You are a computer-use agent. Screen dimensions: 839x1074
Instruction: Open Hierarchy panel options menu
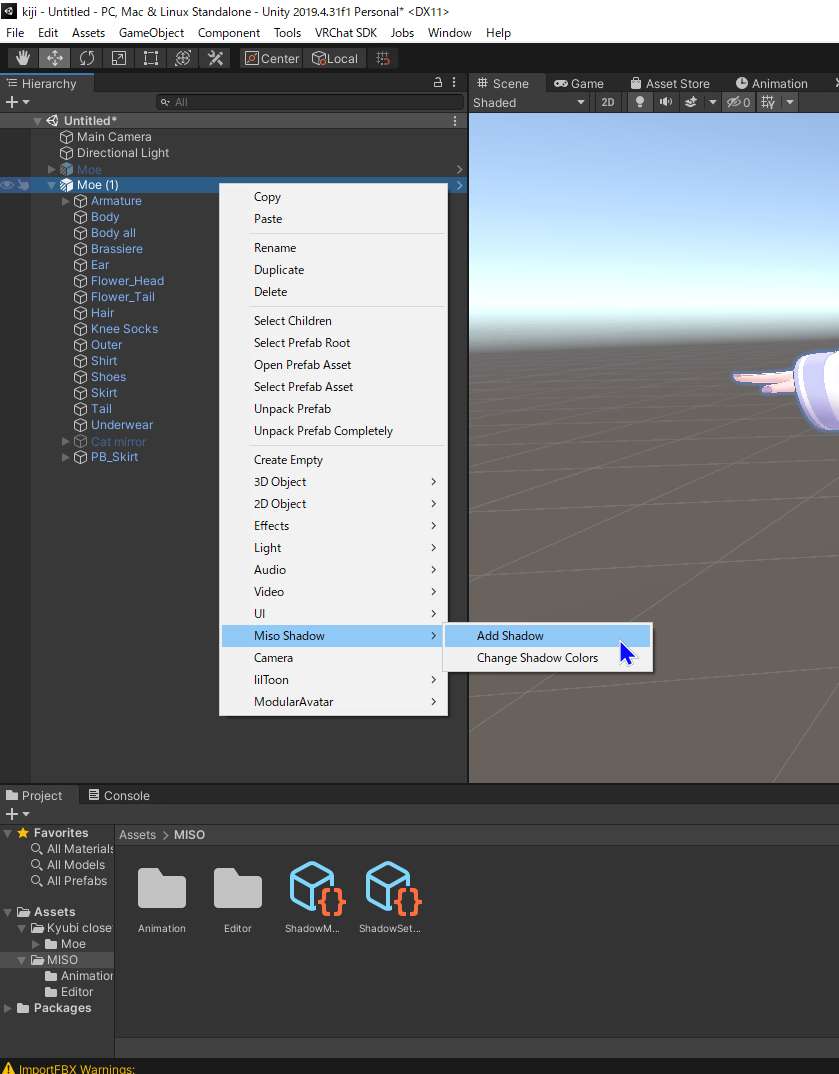[454, 82]
